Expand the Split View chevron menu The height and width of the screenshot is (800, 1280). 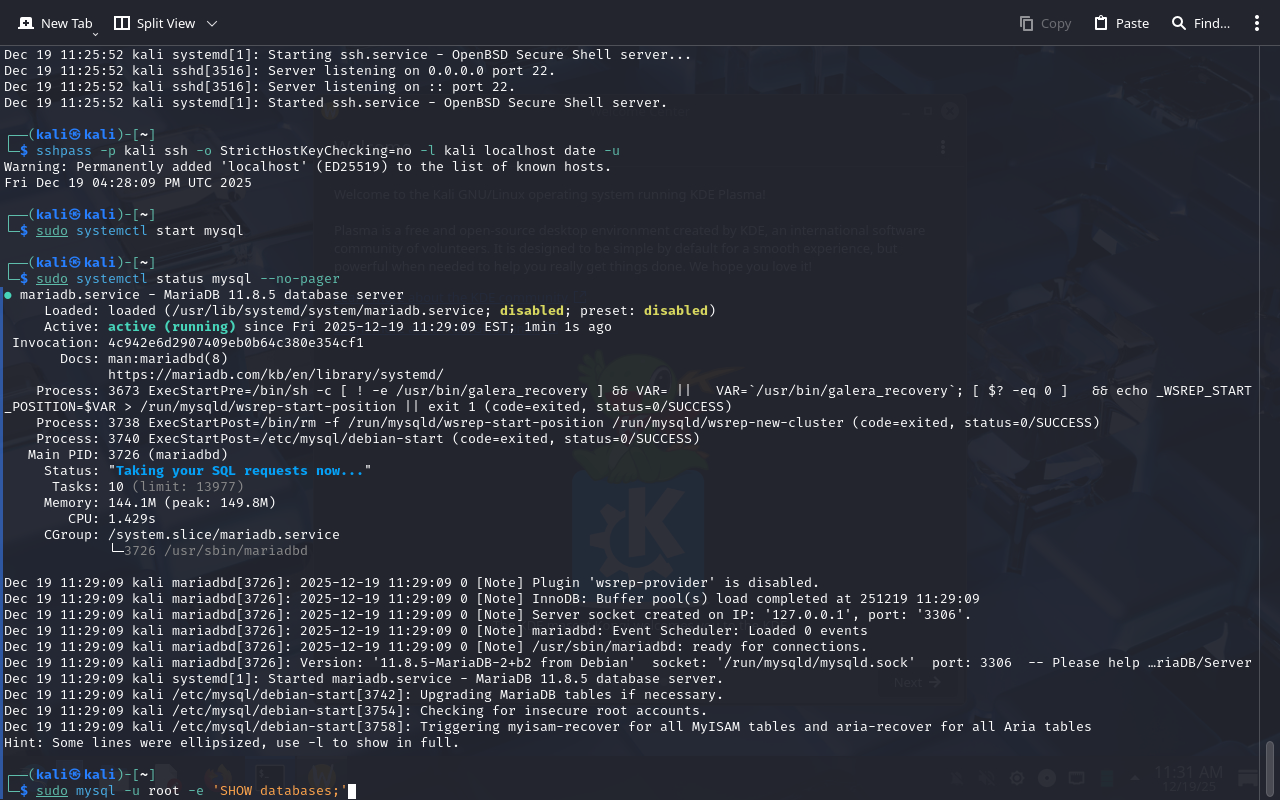[x=211, y=23]
